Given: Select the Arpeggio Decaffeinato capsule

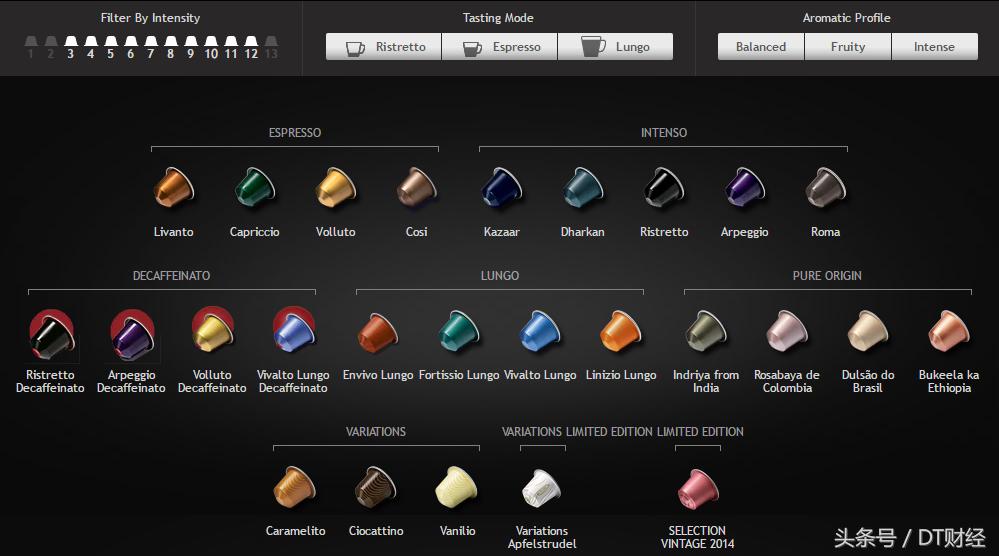Looking at the screenshot, I should tap(132, 334).
